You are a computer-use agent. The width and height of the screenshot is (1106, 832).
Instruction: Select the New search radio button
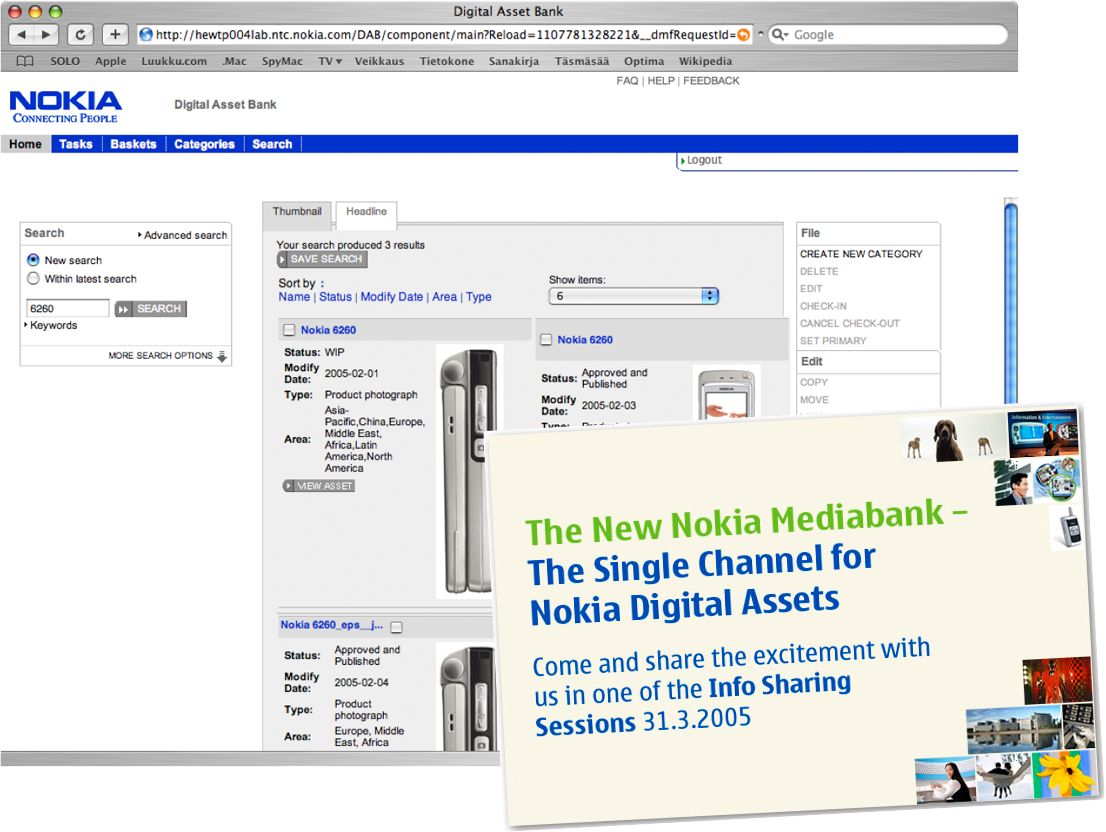point(33,260)
